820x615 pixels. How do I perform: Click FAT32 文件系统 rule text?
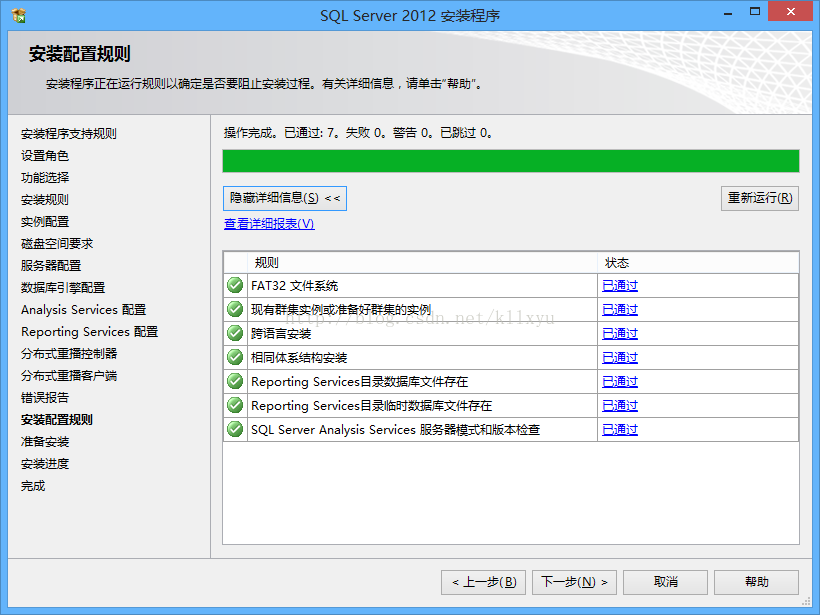click(x=294, y=286)
